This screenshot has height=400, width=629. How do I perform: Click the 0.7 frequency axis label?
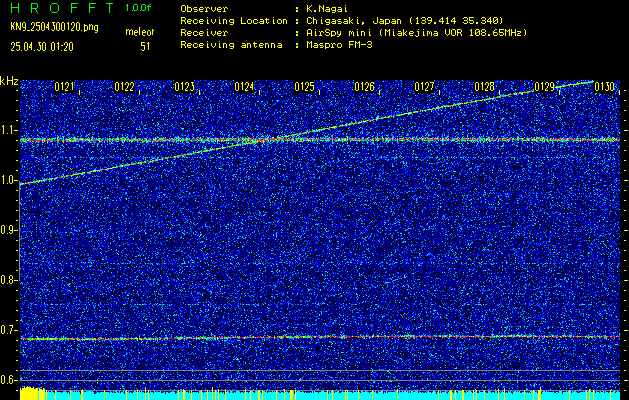tap(8, 330)
